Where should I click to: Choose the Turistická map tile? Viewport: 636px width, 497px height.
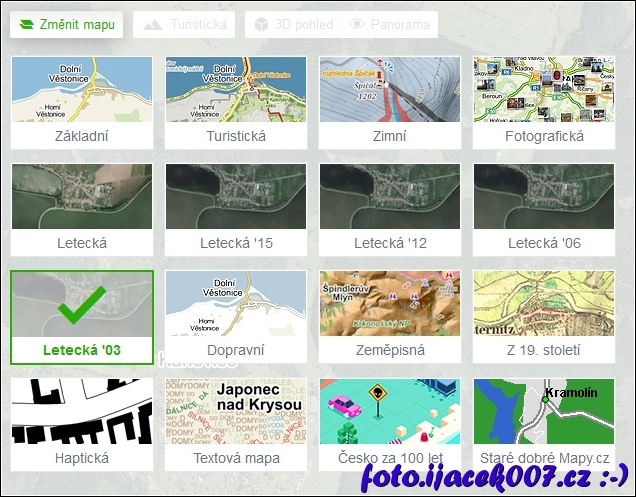coord(235,102)
